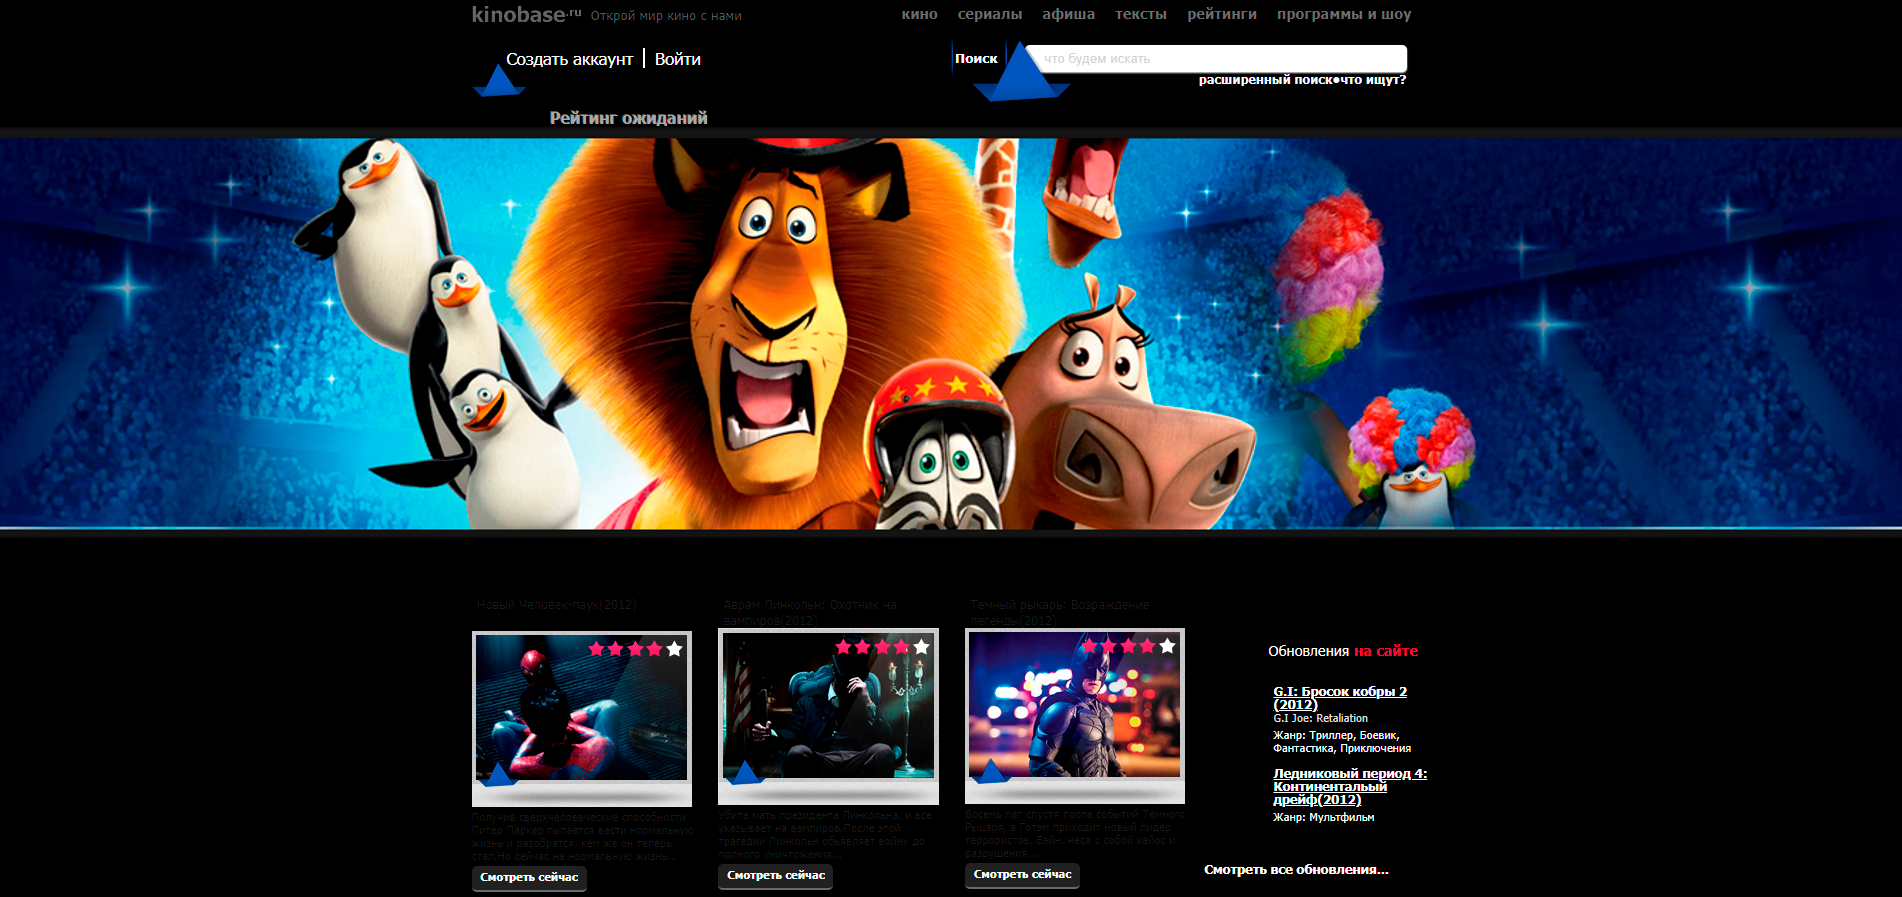Image resolution: width=1902 pixels, height=897 pixels.
Task: Open Создать аккаунт link
Action: click(x=569, y=59)
